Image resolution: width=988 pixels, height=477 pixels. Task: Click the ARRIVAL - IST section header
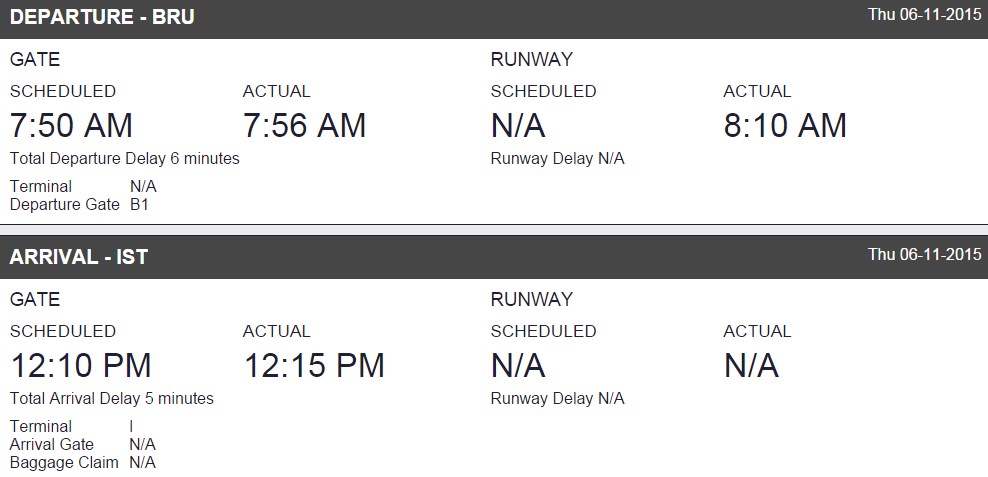[x=78, y=257]
